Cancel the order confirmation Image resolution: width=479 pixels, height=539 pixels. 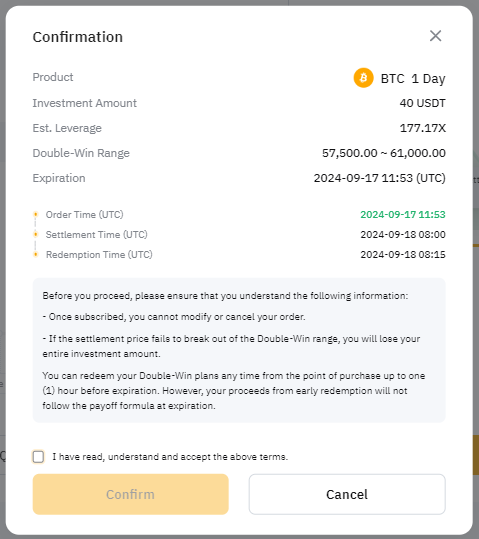pos(347,494)
